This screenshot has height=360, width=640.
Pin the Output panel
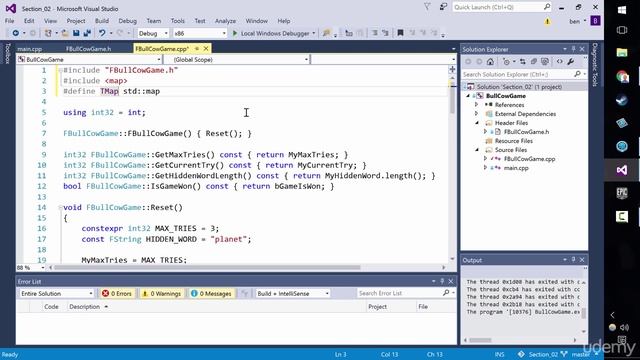(x=573, y=260)
